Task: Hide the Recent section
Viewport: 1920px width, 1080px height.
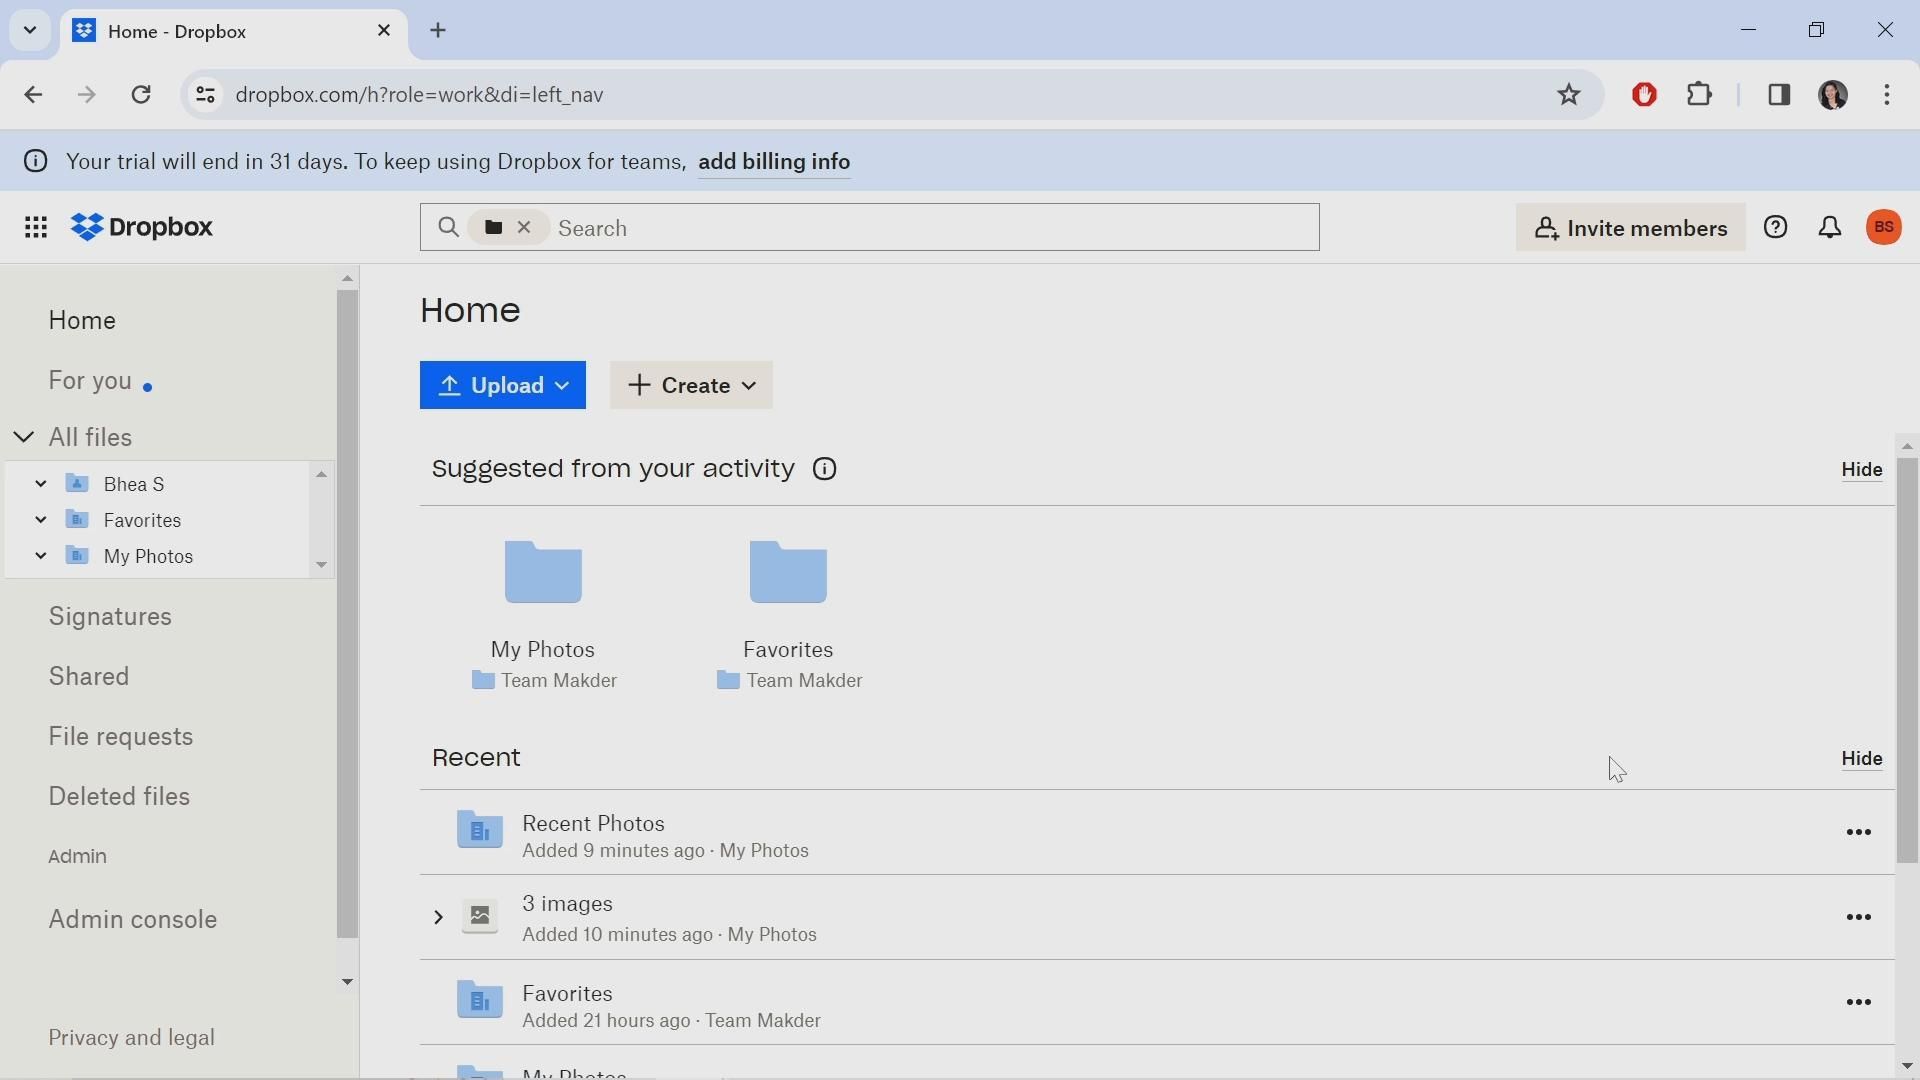Action: pos(1862,759)
